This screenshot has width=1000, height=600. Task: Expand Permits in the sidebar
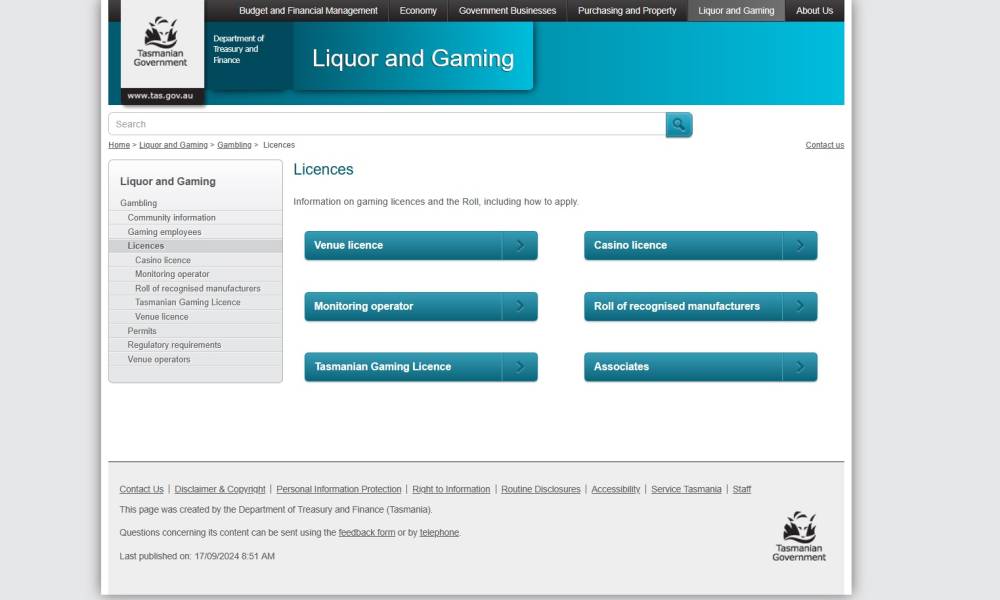click(142, 331)
